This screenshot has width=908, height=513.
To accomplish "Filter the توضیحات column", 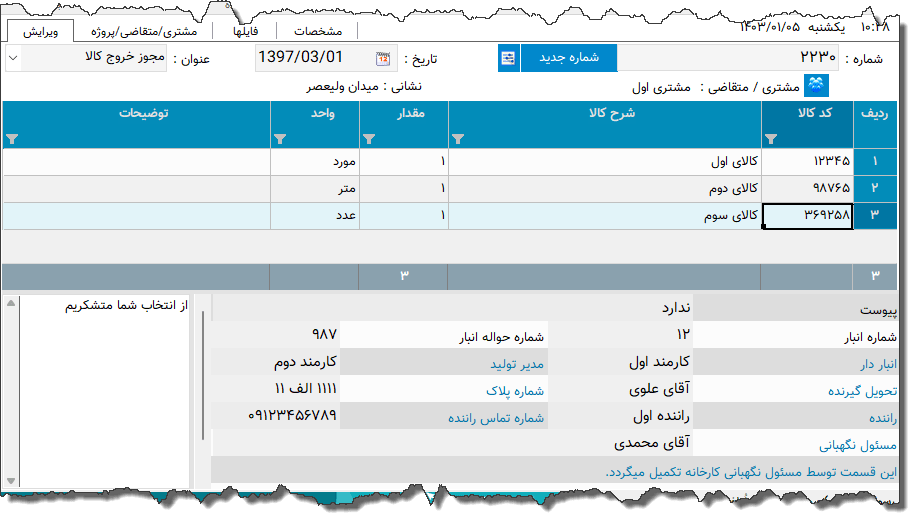I will [12, 139].
